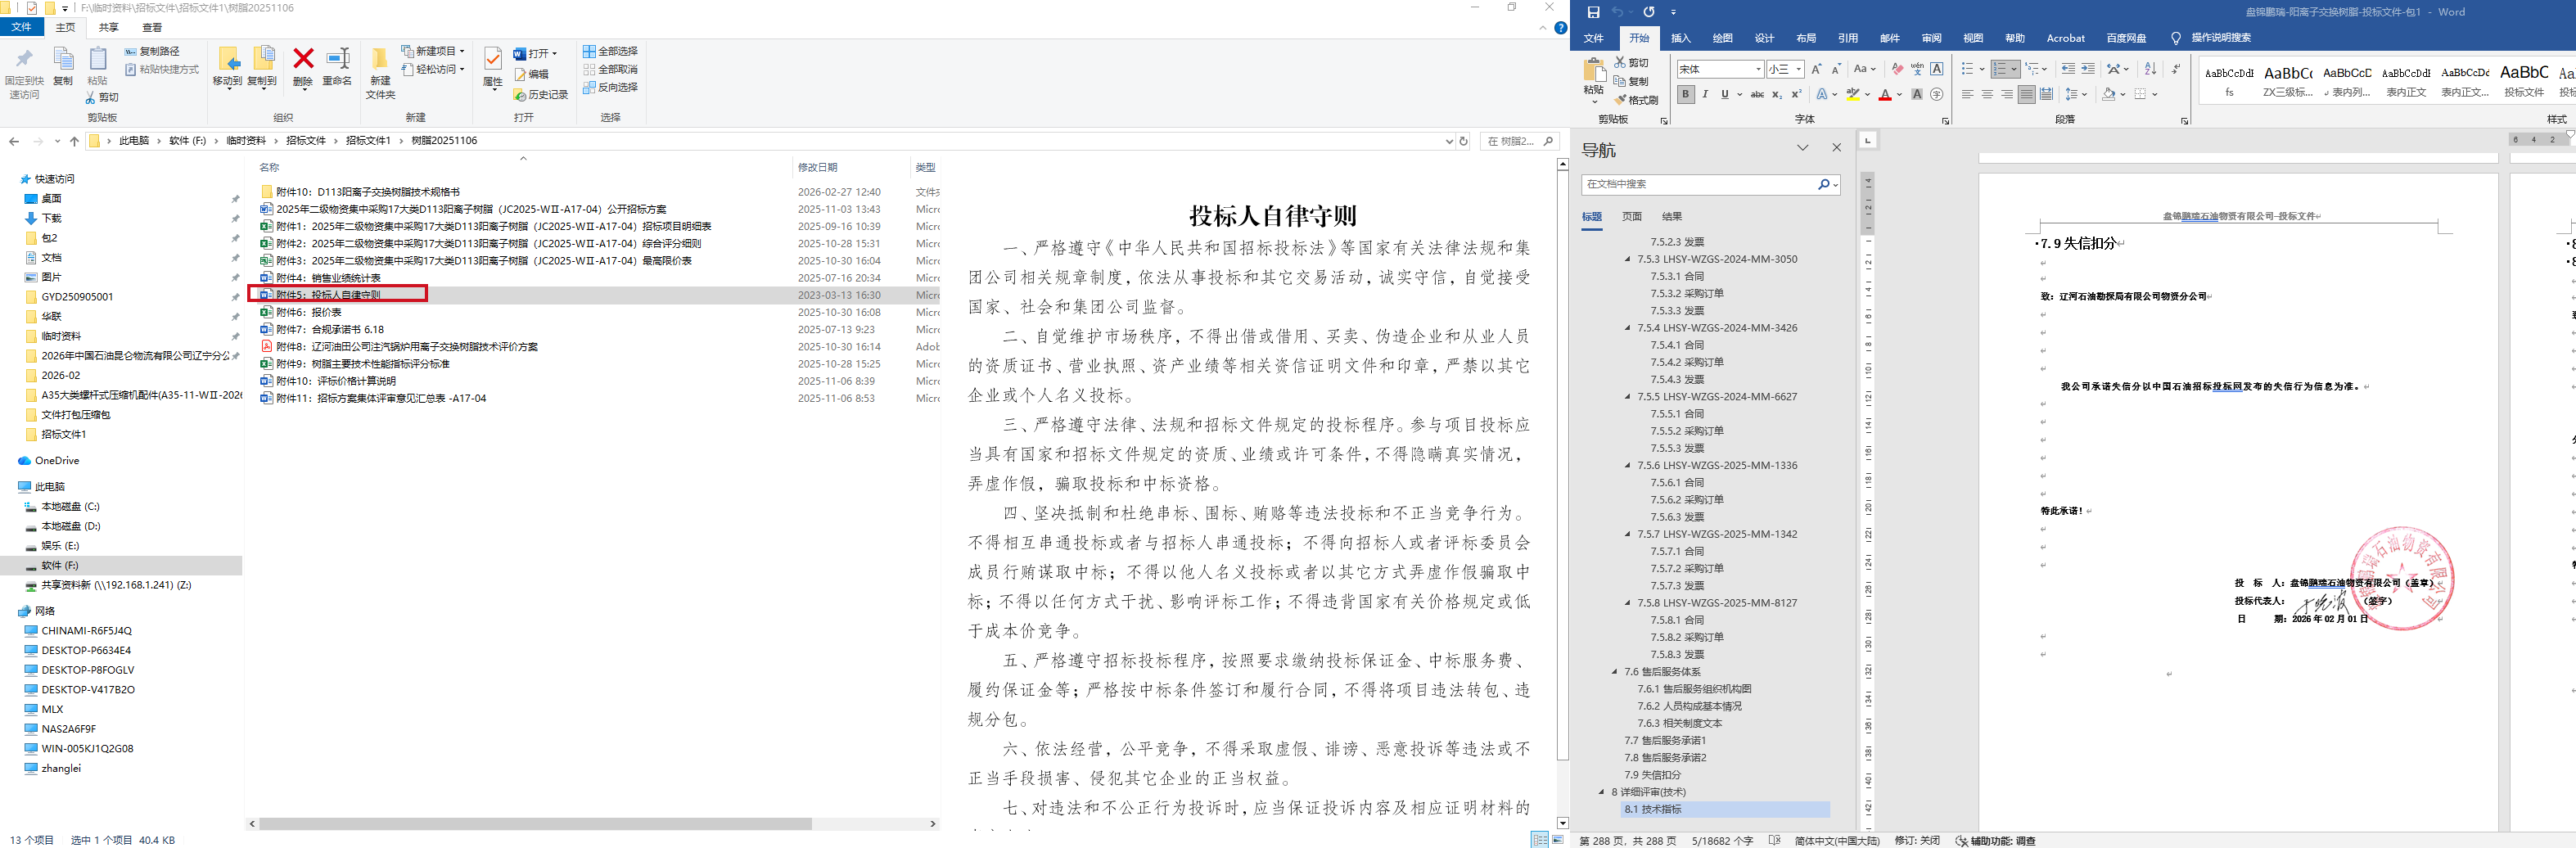Toggle Italic in Word ribbon
Image resolution: width=2576 pixels, height=848 pixels.
click(x=1705, y=94)
